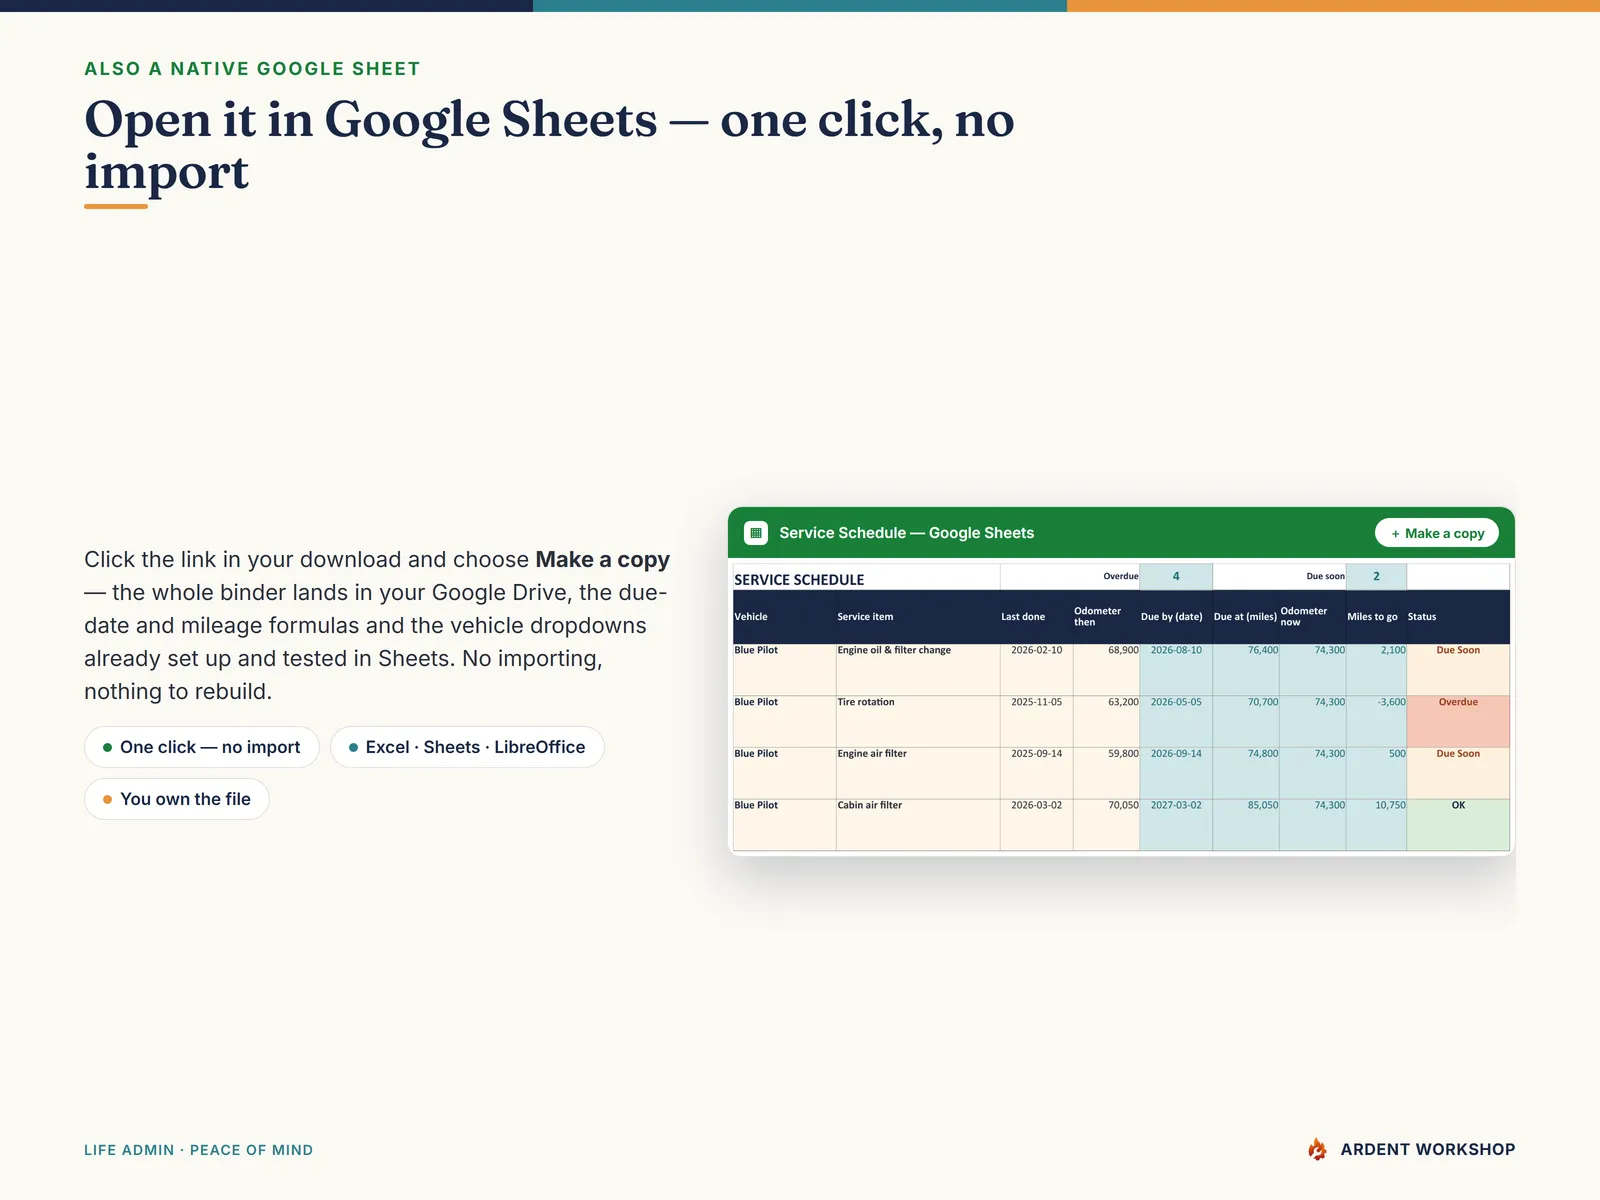
Task: Select the 'One click — no import' pill
Action: [x=202, y=747]
